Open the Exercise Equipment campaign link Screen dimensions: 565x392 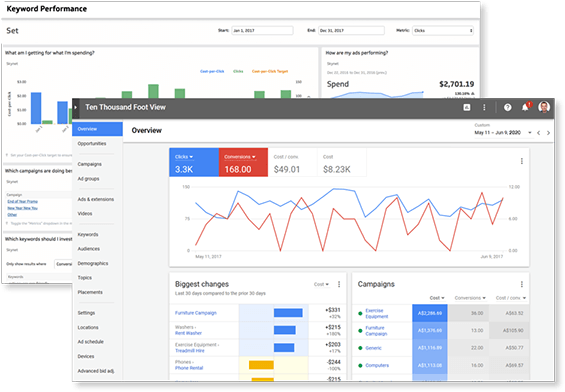[x=377, y=313]
